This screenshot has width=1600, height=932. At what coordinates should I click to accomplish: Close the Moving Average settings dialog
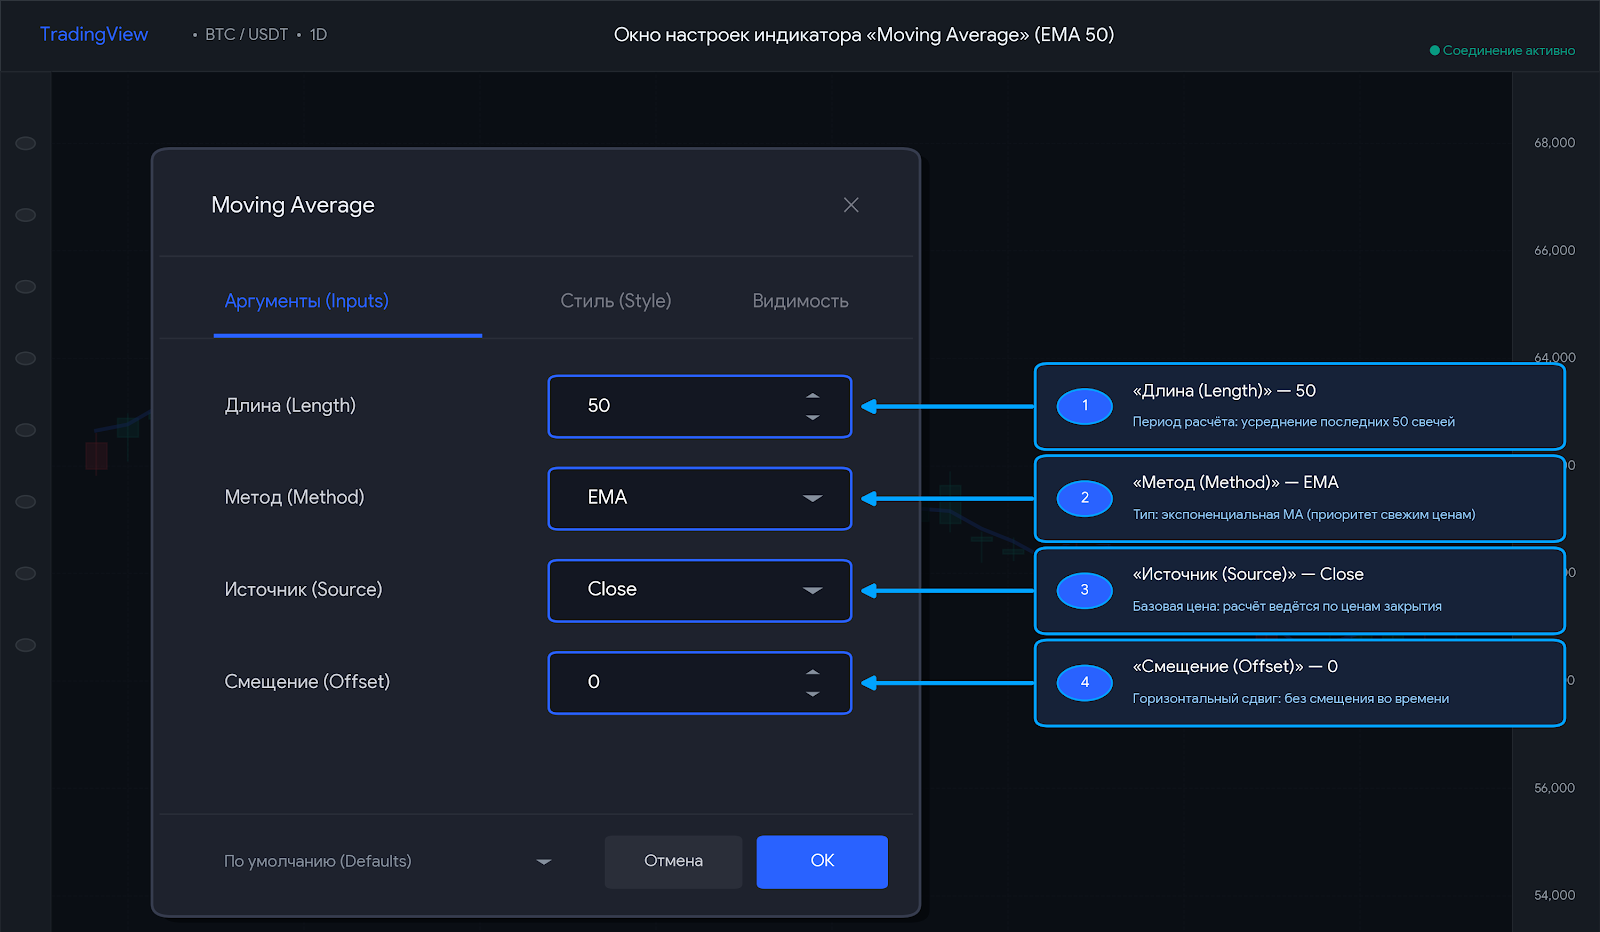pos(851,205)
